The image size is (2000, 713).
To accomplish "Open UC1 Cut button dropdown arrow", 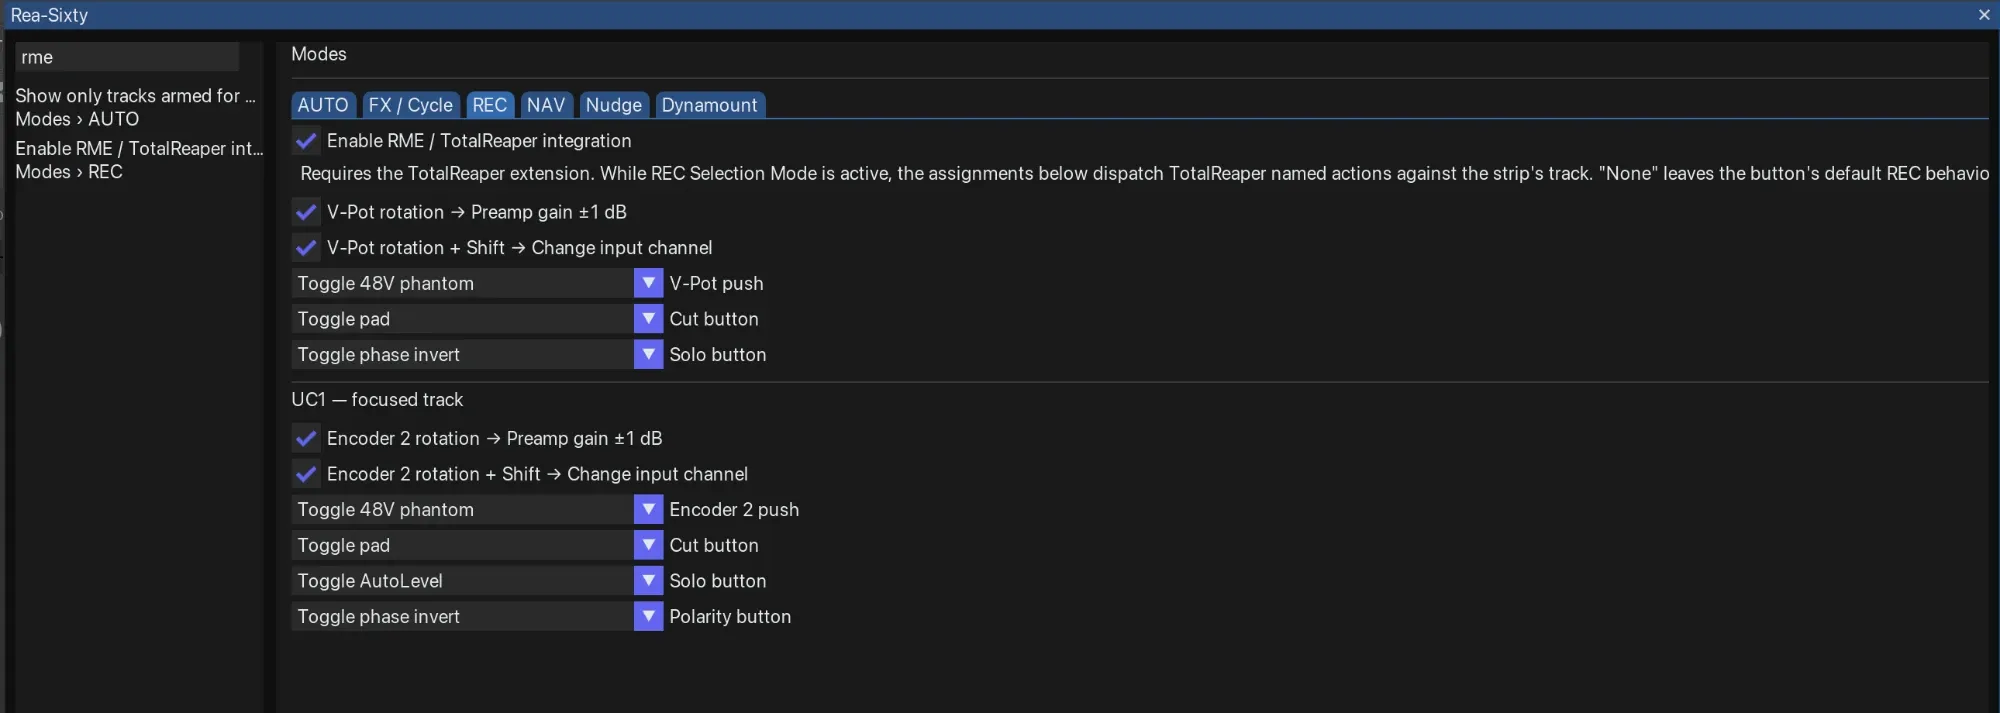I will click(x=648, y=545).
